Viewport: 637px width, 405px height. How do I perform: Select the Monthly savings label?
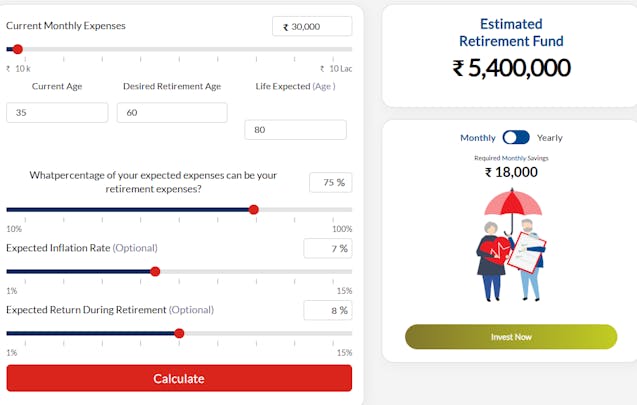pyautogui.click(x=478, y=138)
